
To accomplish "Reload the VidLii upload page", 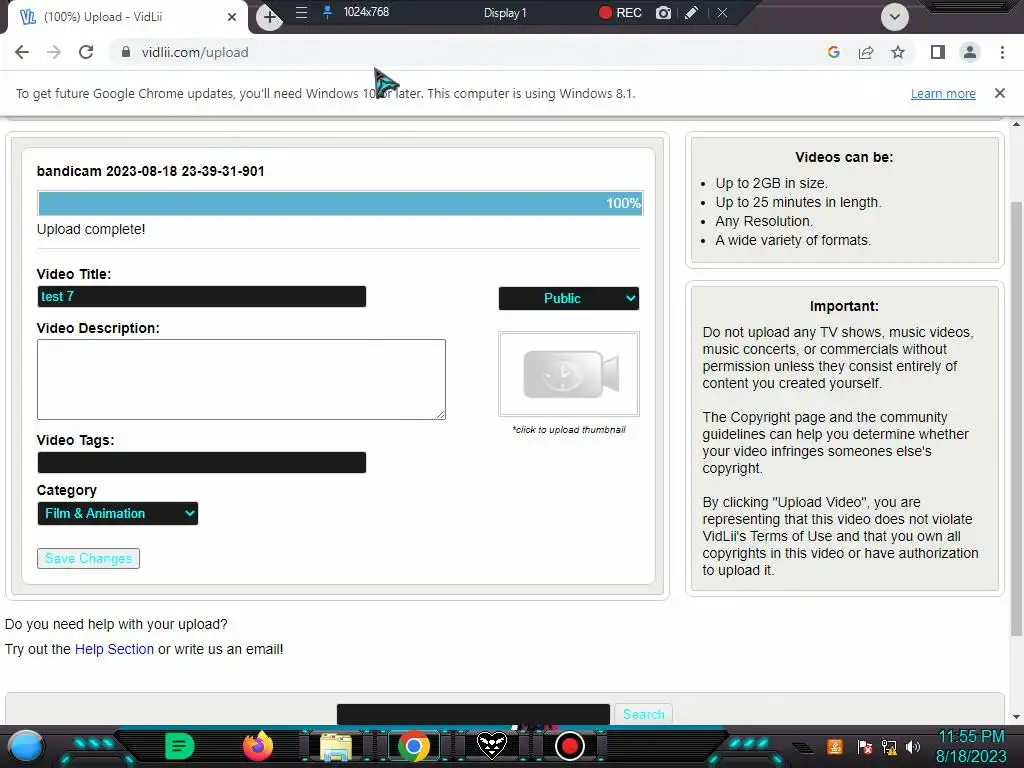I will 86,52.
